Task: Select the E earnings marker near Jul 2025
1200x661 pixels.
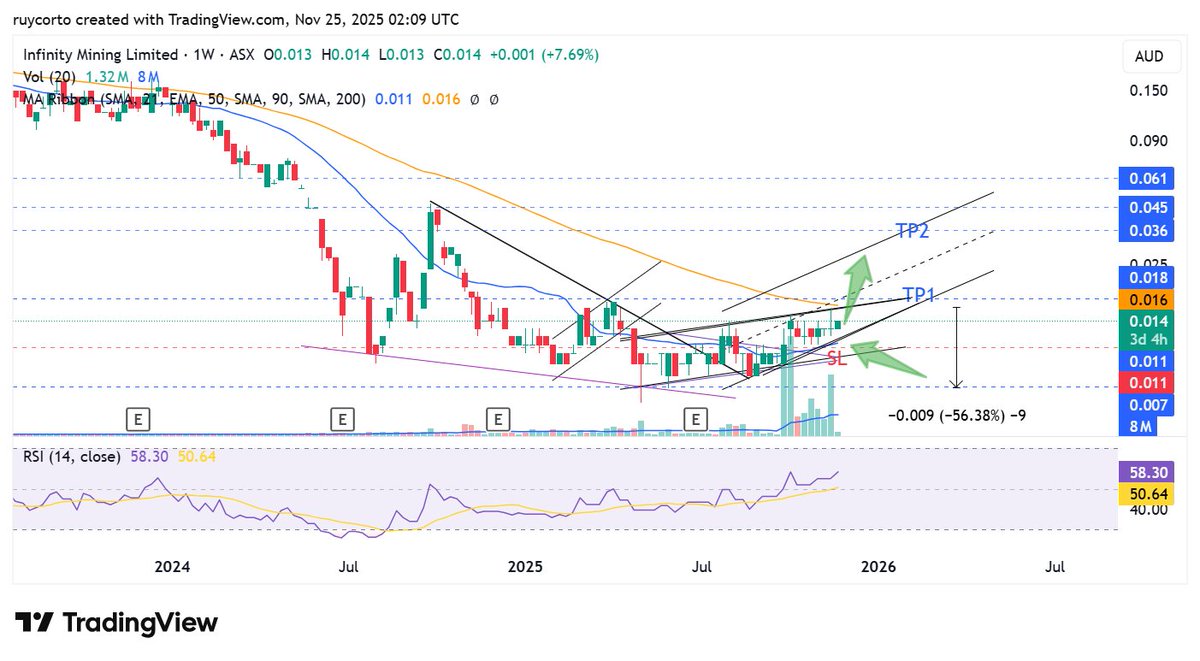Action: [694, 420]
